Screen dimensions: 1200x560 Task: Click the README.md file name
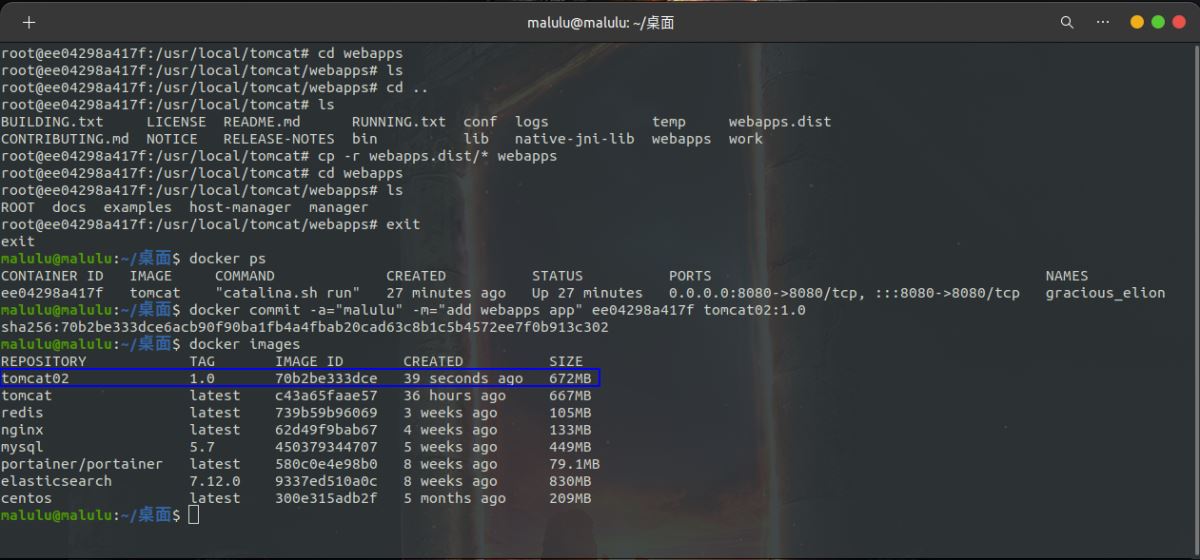coord(262,121)
